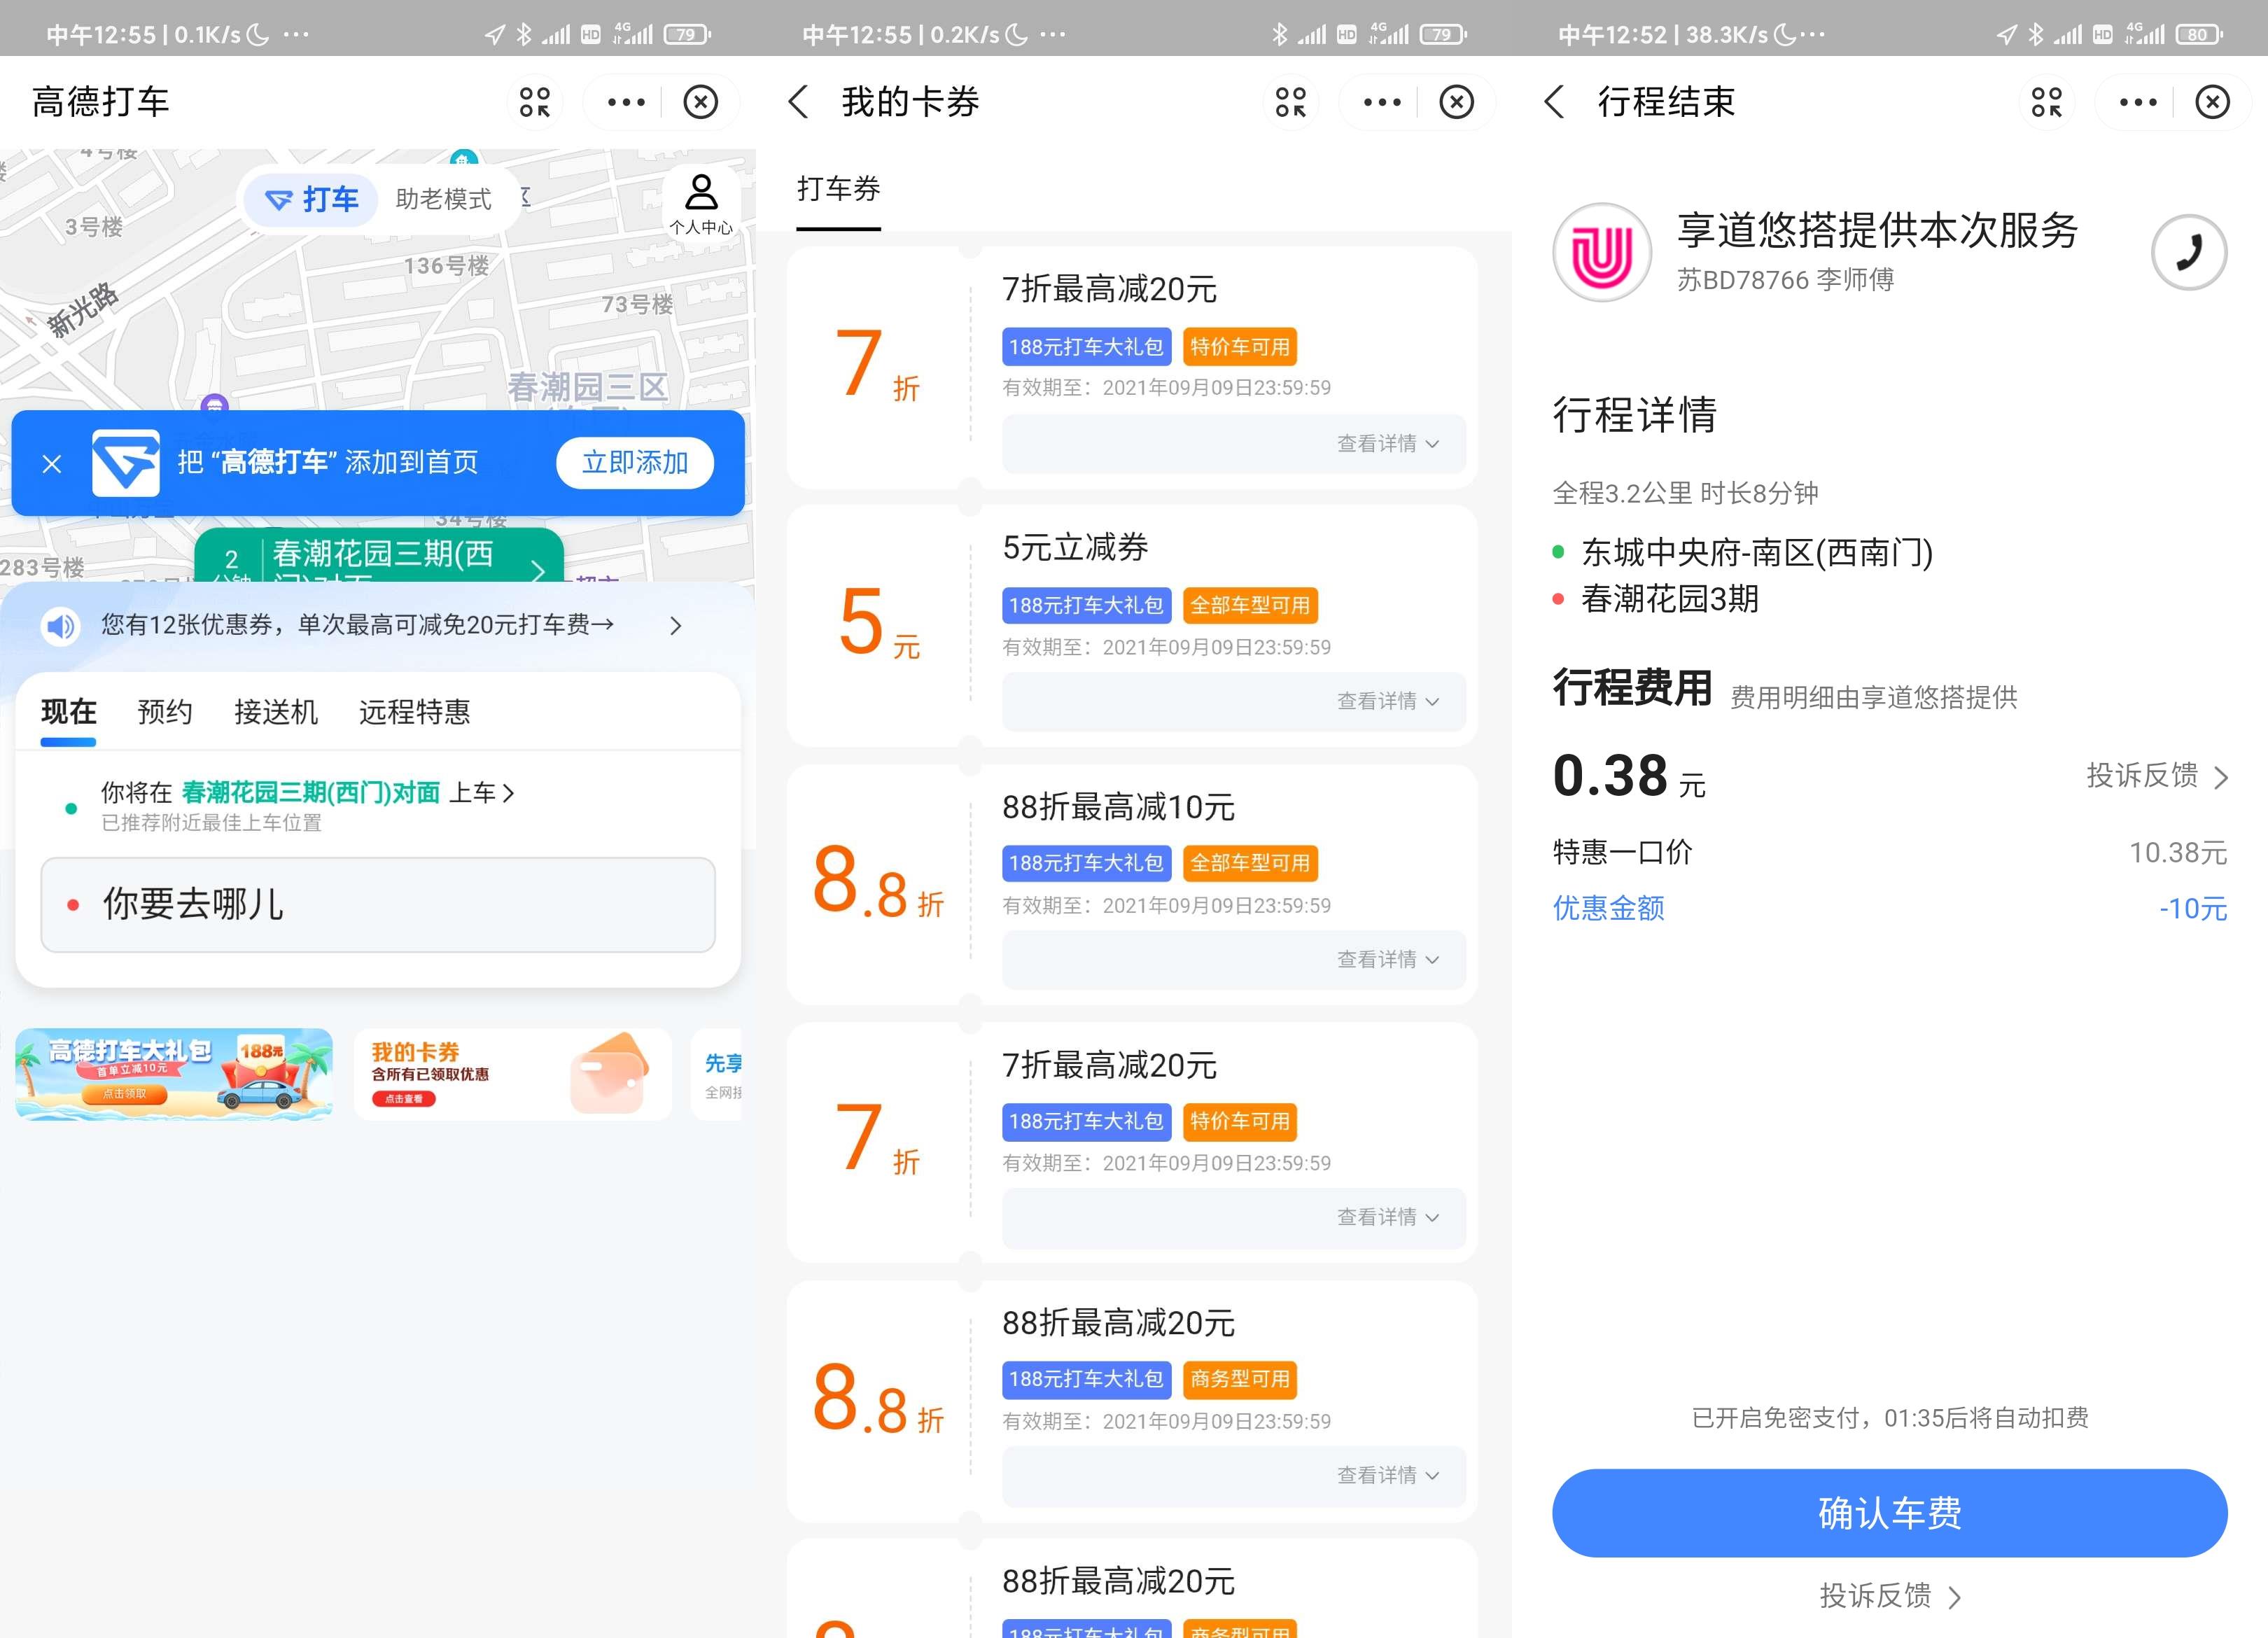Expand 查看详情 on the 5元立减券 coupon
Viewport: 2268px width, 1638px height.
pyautogui.click(x=1387, y=701)
